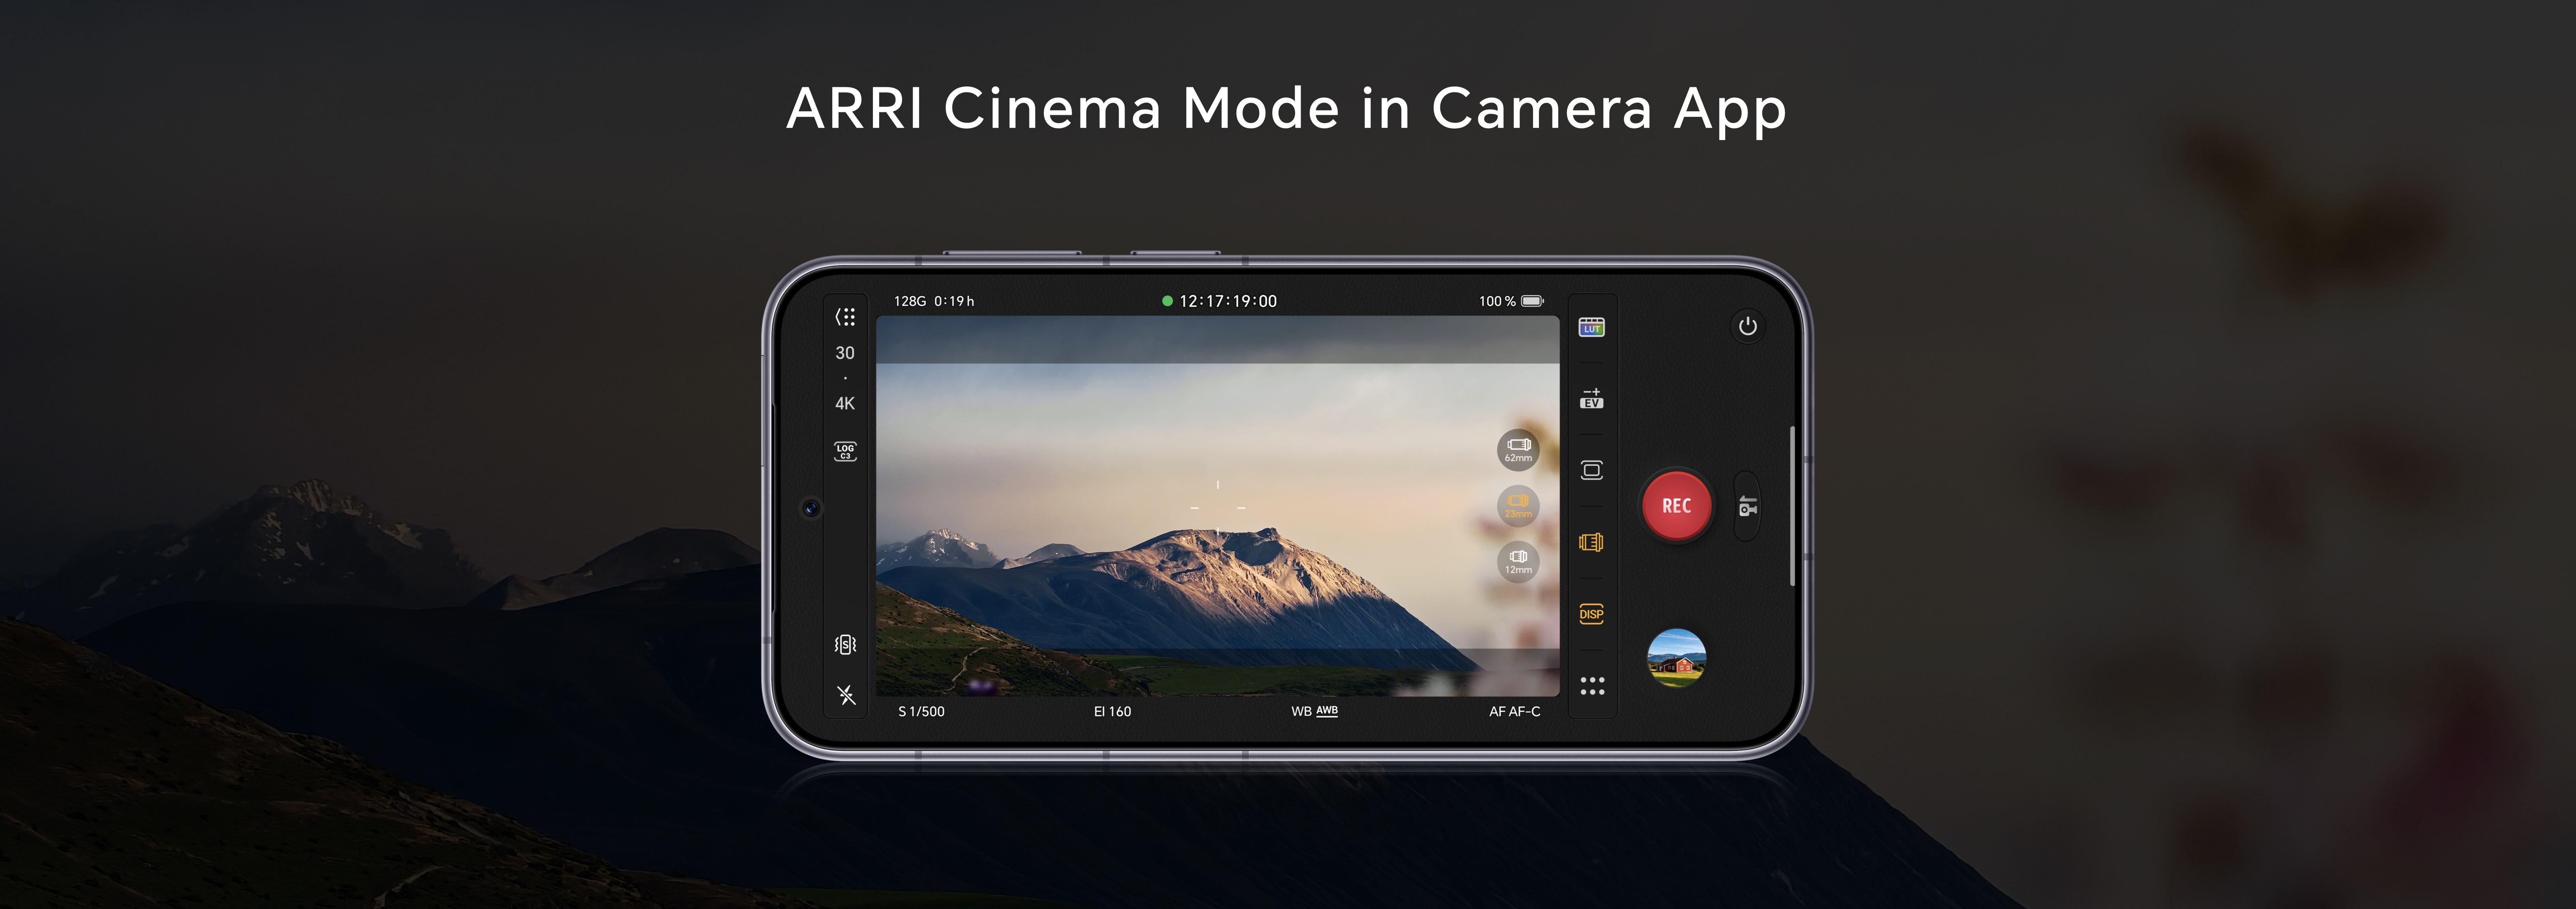This screenshot has width=2576, height=909.
Task: Change the AF AF-C focus mode
Action: (x=1514, y=712)
